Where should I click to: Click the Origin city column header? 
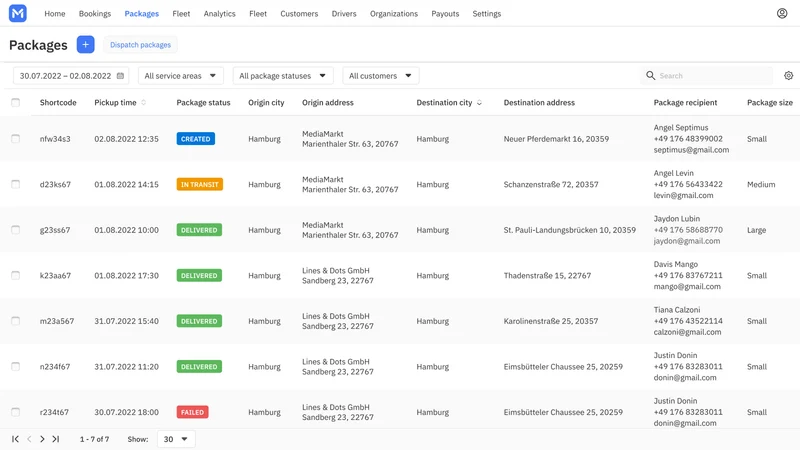[x=266, y=103]
